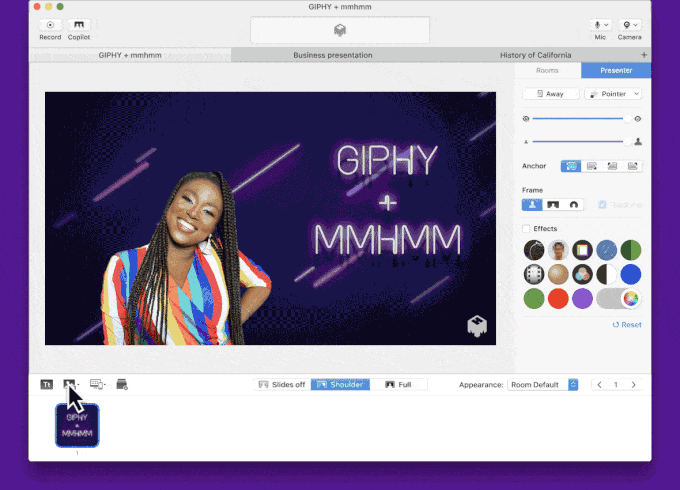Open the Copilot feature
This screenshot has width=680, height=490.
tap(79, 25)
